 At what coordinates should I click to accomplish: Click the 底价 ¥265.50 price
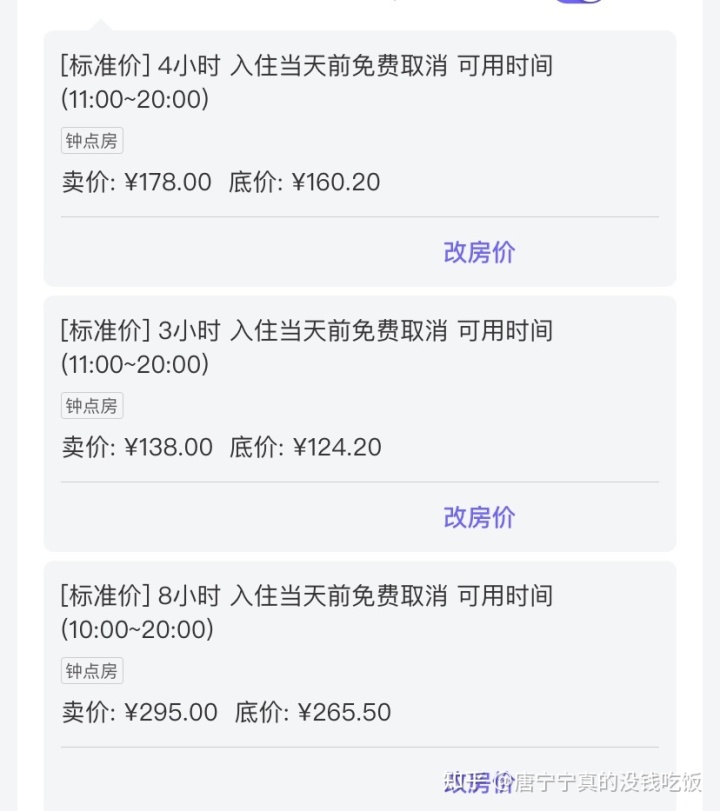tap(312, 712)
